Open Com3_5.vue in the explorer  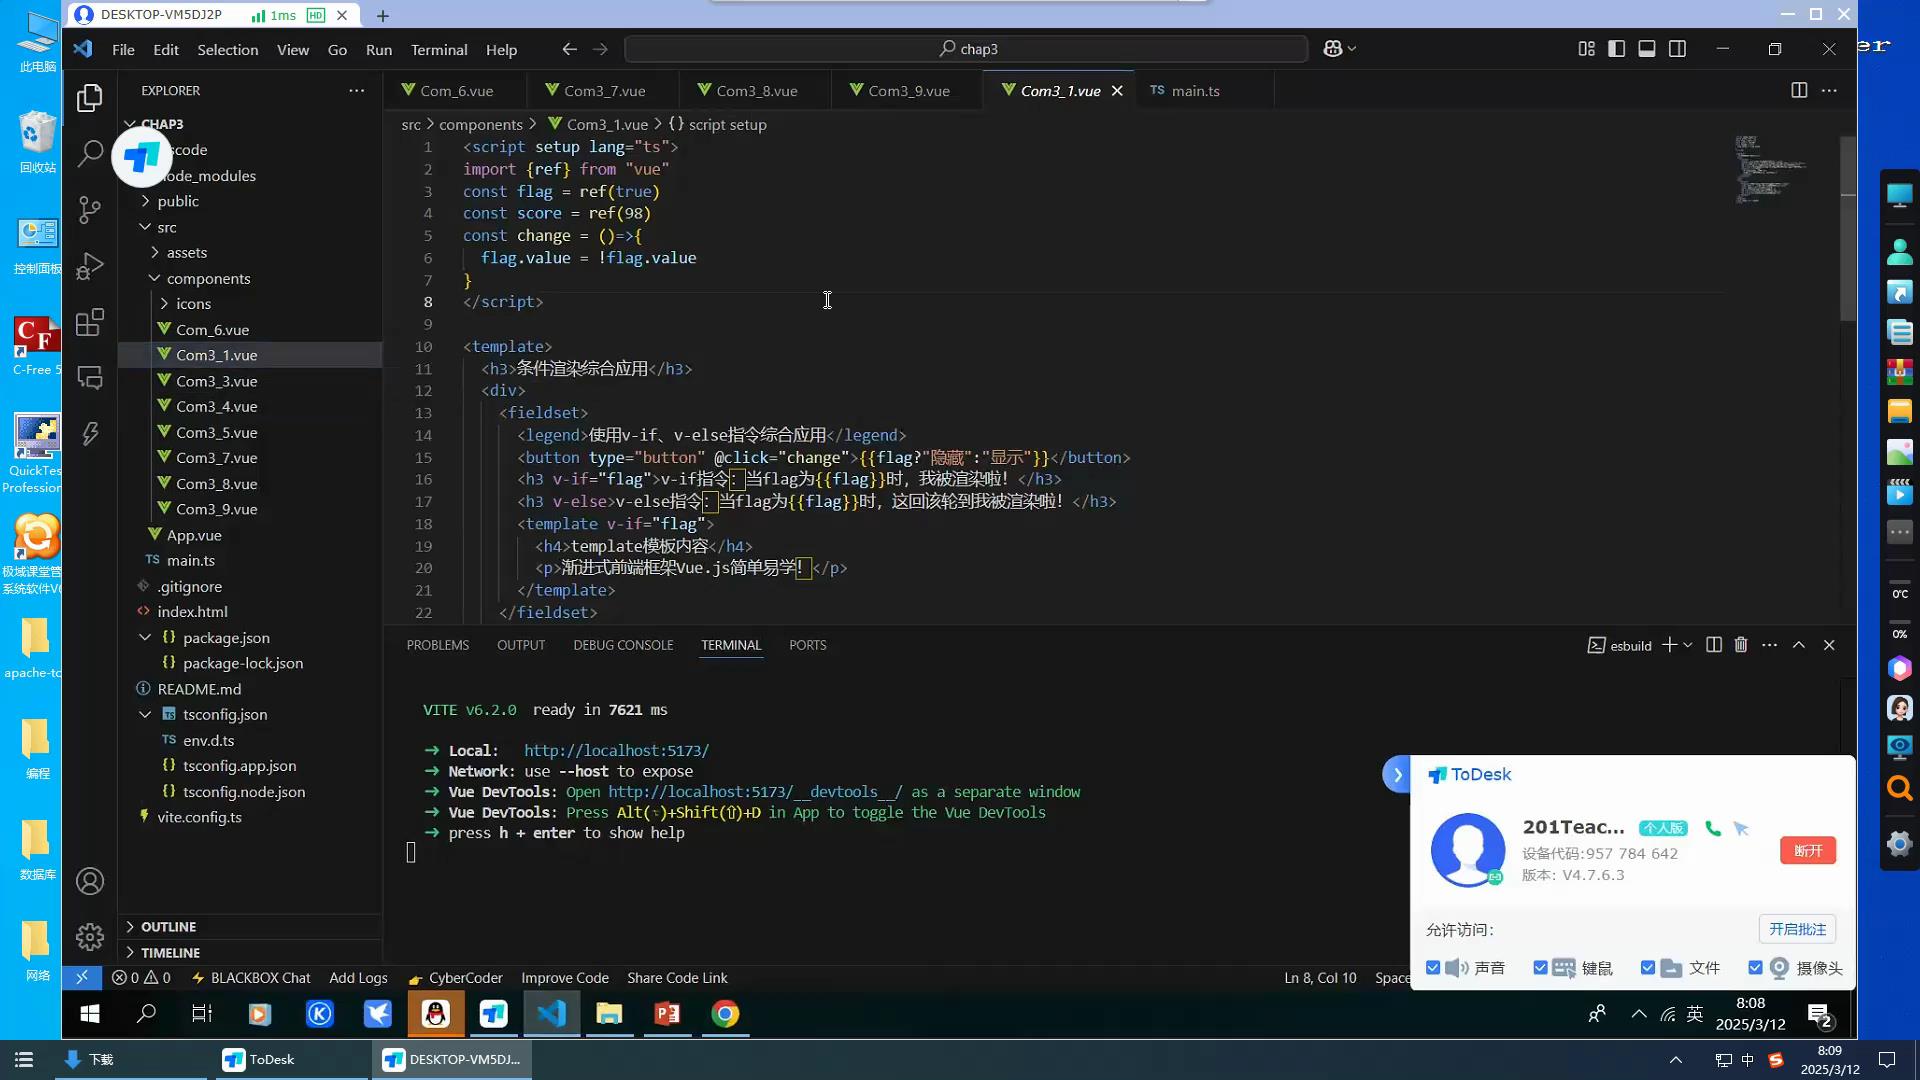tap(216, 432)
